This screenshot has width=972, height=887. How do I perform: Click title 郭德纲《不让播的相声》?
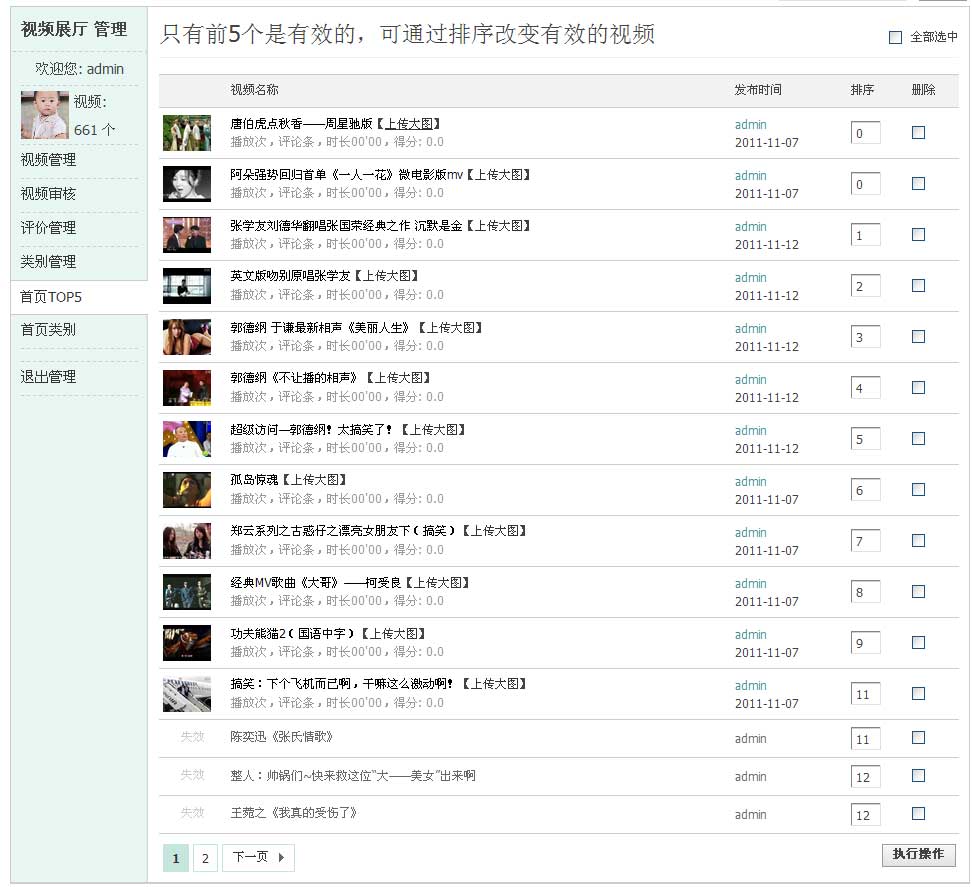pyautogui.click(x=294, y=377)
